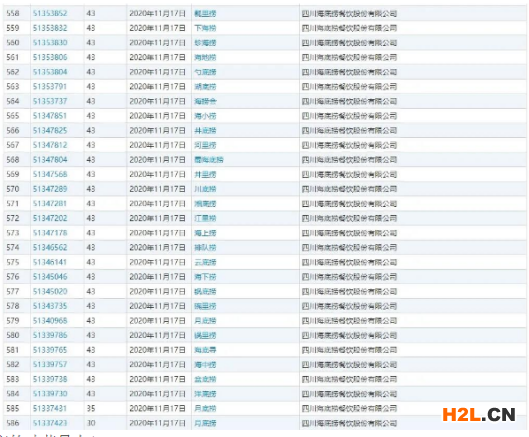
Task: Click trademark name link in row 564
Action: click(205, 101)
